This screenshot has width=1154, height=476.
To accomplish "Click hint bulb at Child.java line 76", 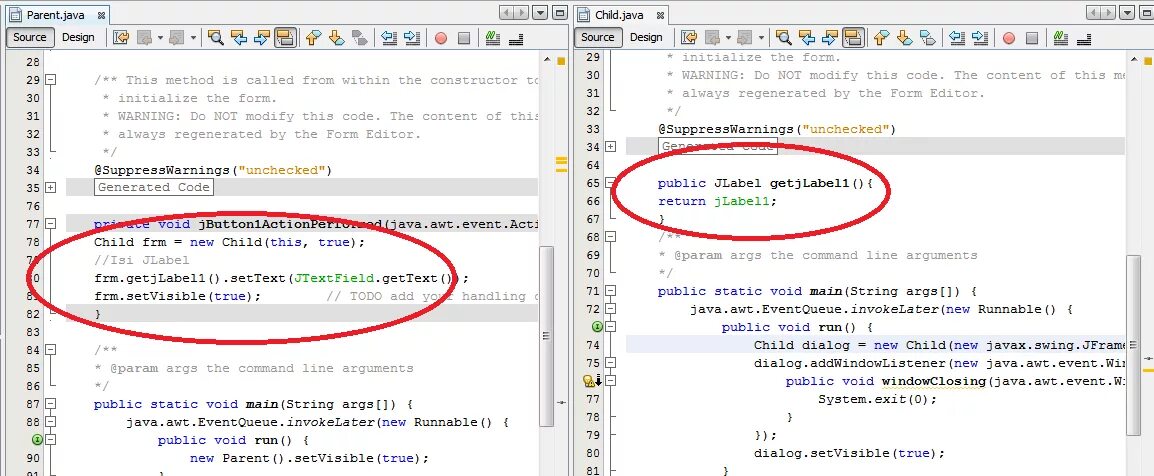I will pyautogui.click(x=590, y=381).
